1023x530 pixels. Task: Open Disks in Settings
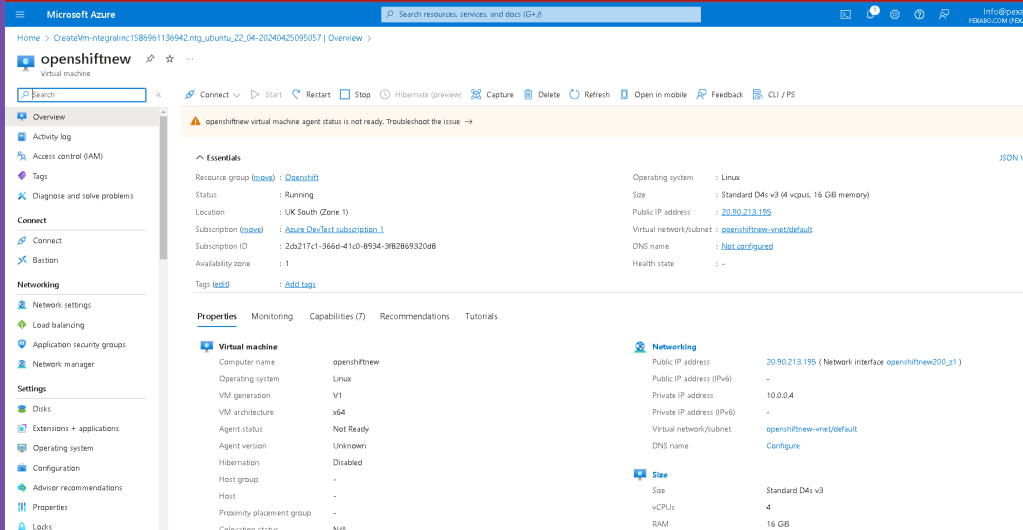(41, 409)
